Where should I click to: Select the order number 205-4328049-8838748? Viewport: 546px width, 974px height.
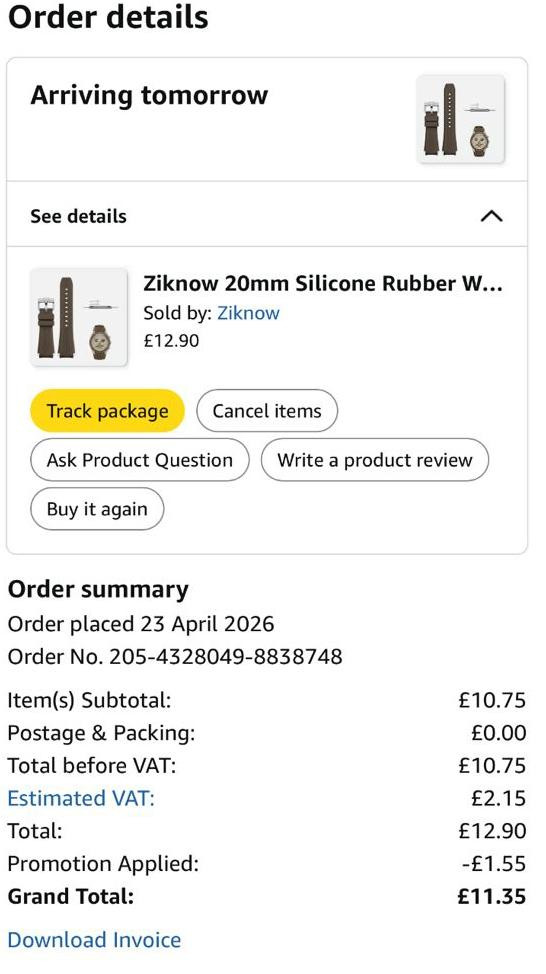coord(225,656)
